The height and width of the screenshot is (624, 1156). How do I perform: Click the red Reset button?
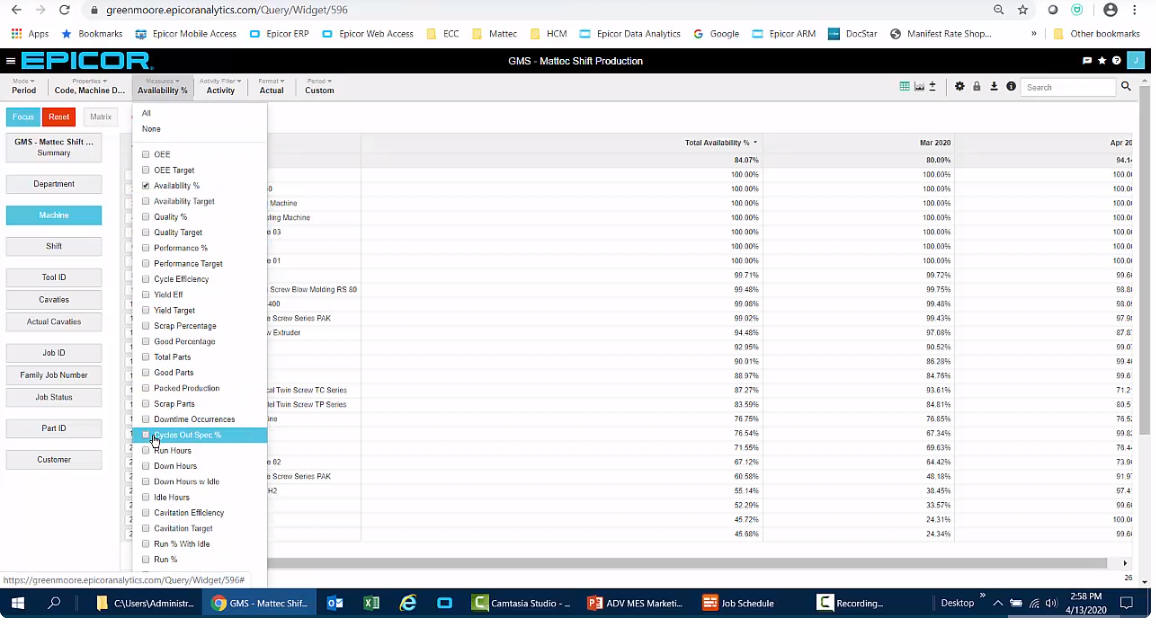[59, 117]
